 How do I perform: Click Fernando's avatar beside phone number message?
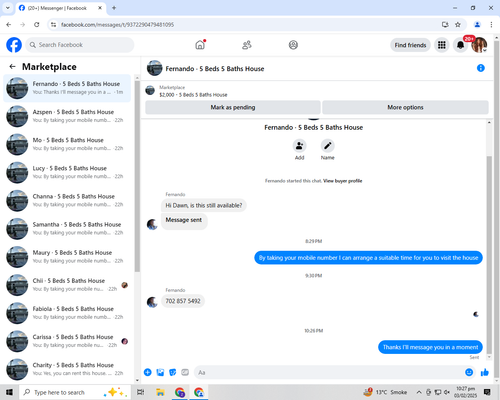pos(152,302)
